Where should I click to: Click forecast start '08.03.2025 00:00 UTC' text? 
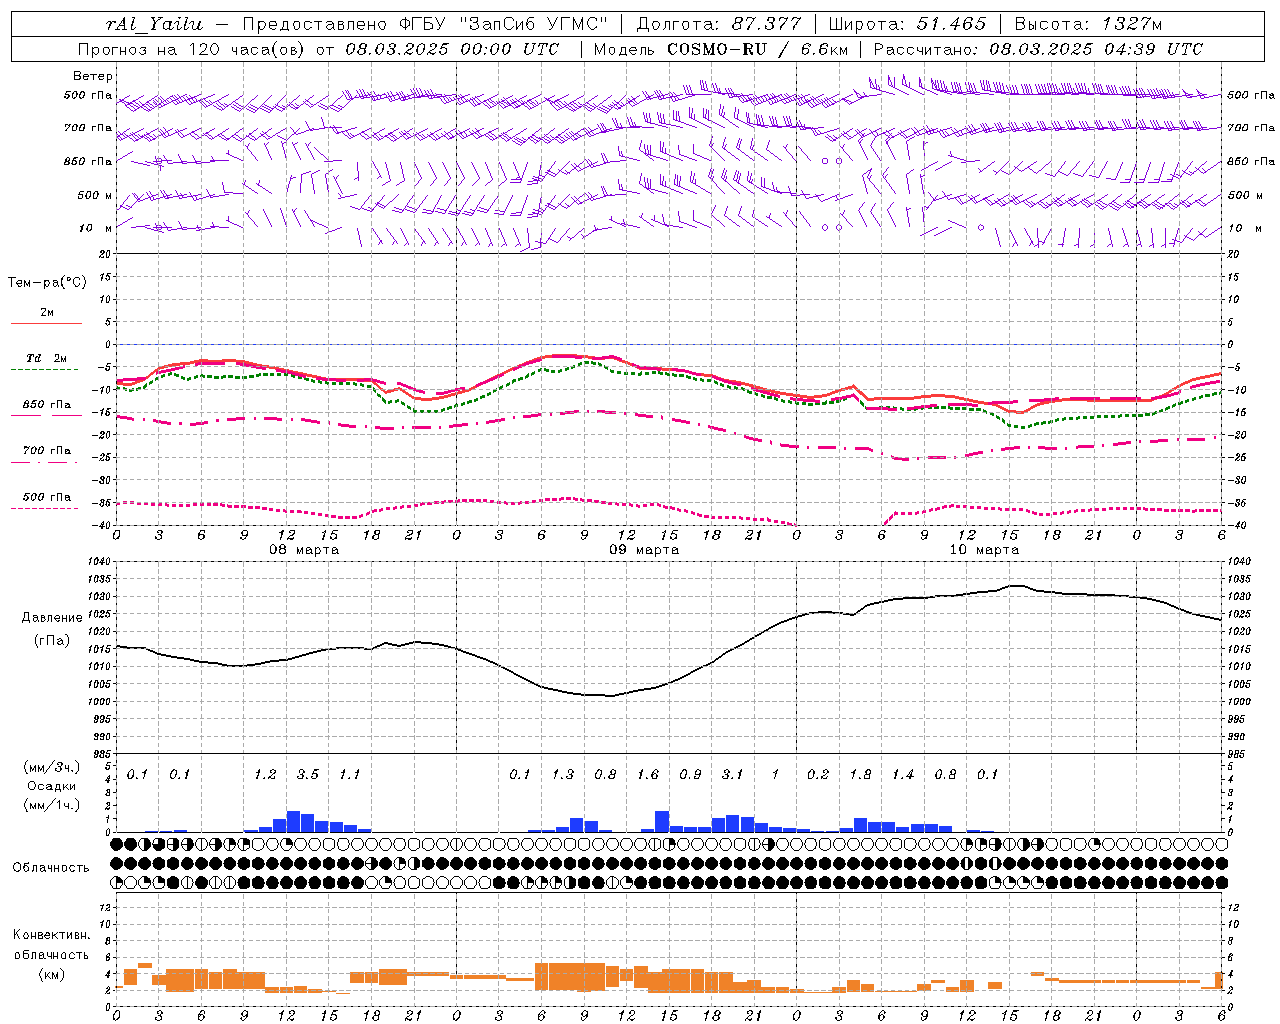click(452, 49)
